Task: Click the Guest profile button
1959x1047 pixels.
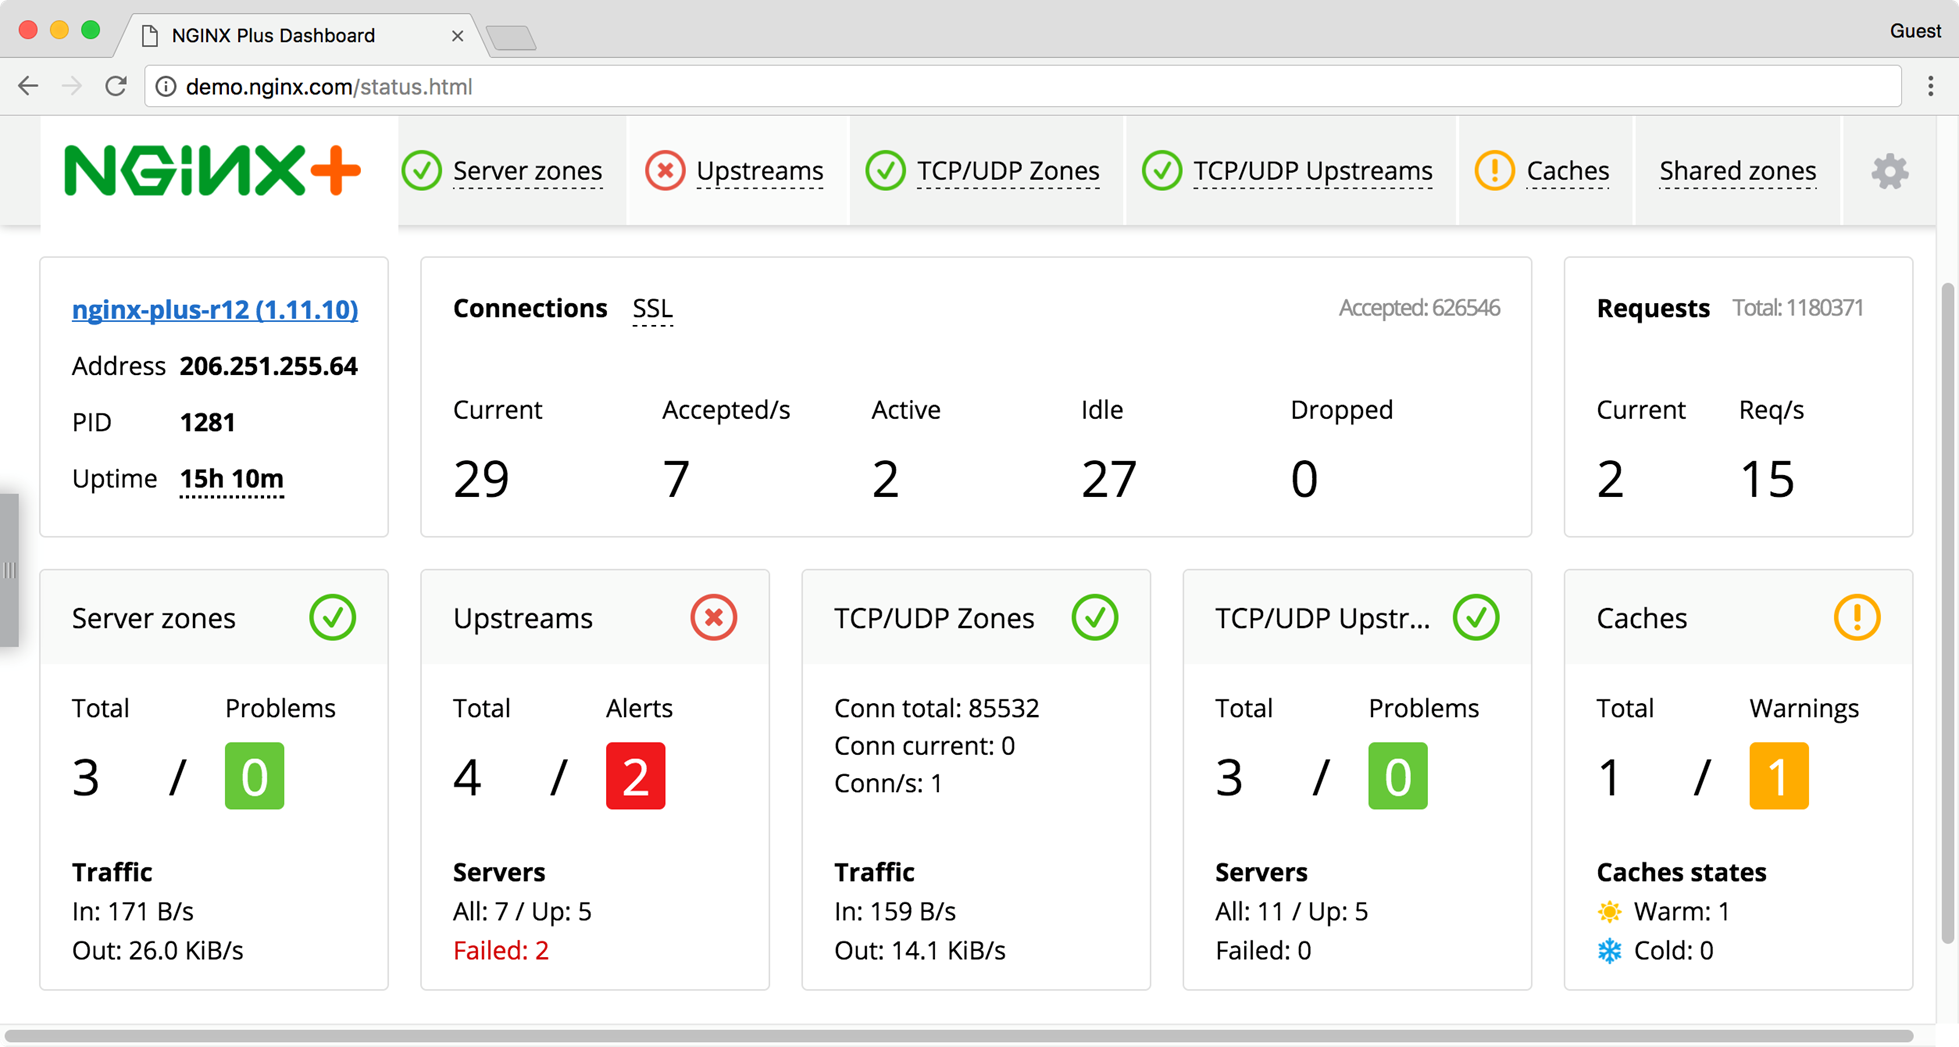Action: click(1915, 31)
